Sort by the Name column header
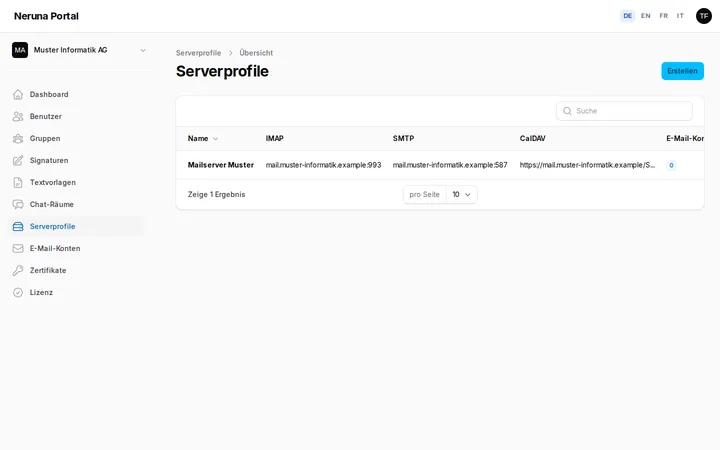The height and width of the screenshot is (450, 720). pos(202,139)
